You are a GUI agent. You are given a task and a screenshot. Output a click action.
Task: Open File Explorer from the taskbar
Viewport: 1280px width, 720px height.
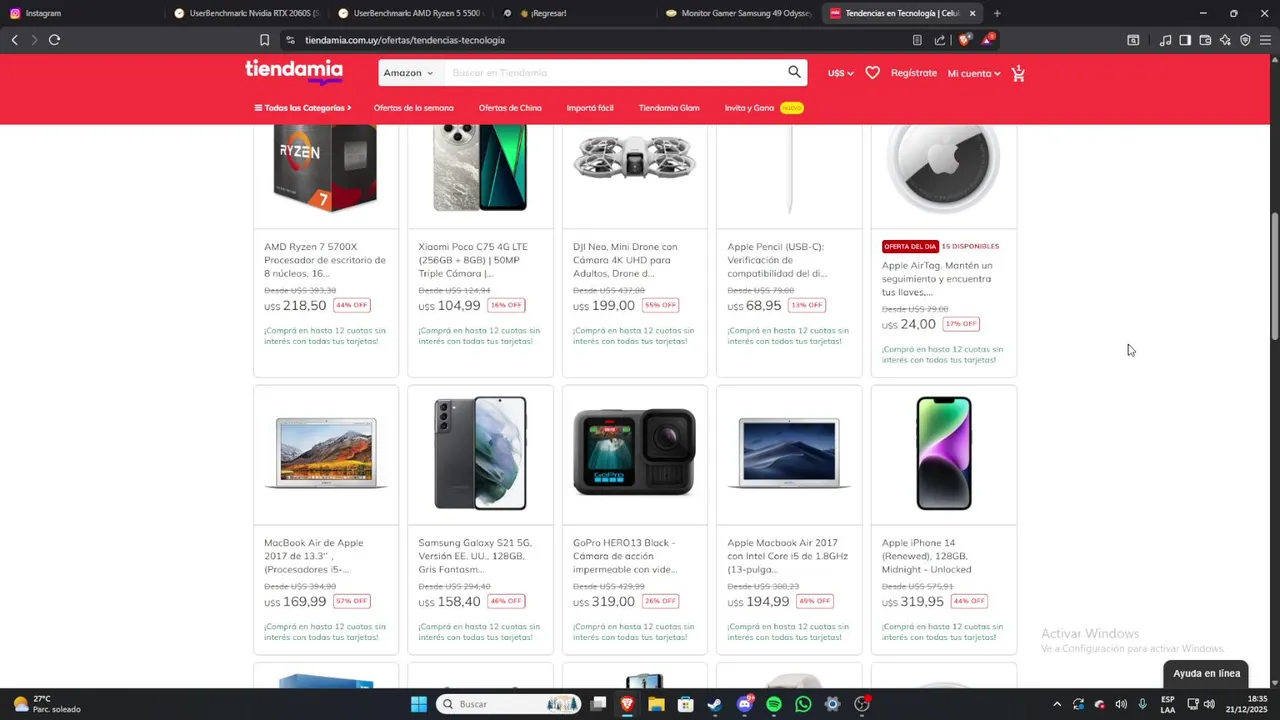point(656,704)
